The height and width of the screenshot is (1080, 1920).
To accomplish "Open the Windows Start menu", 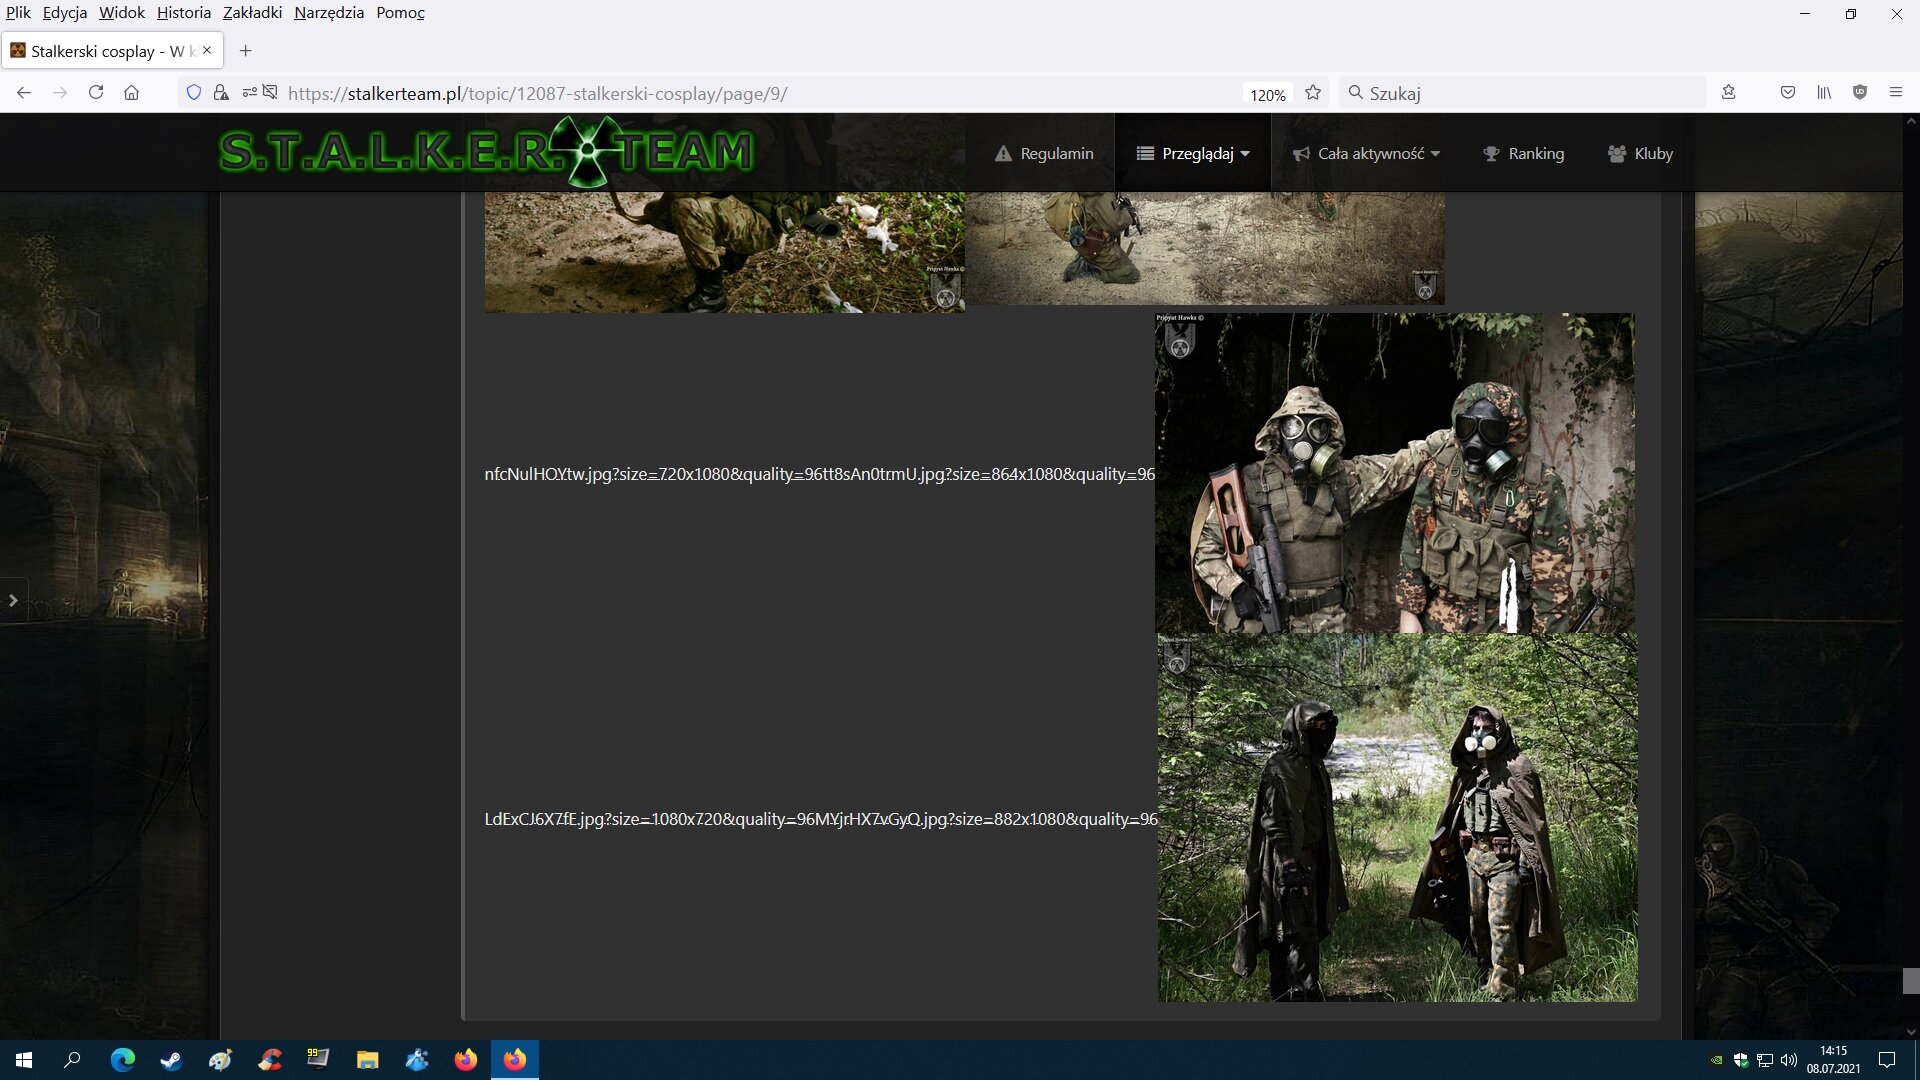I will coord(24,1060).
